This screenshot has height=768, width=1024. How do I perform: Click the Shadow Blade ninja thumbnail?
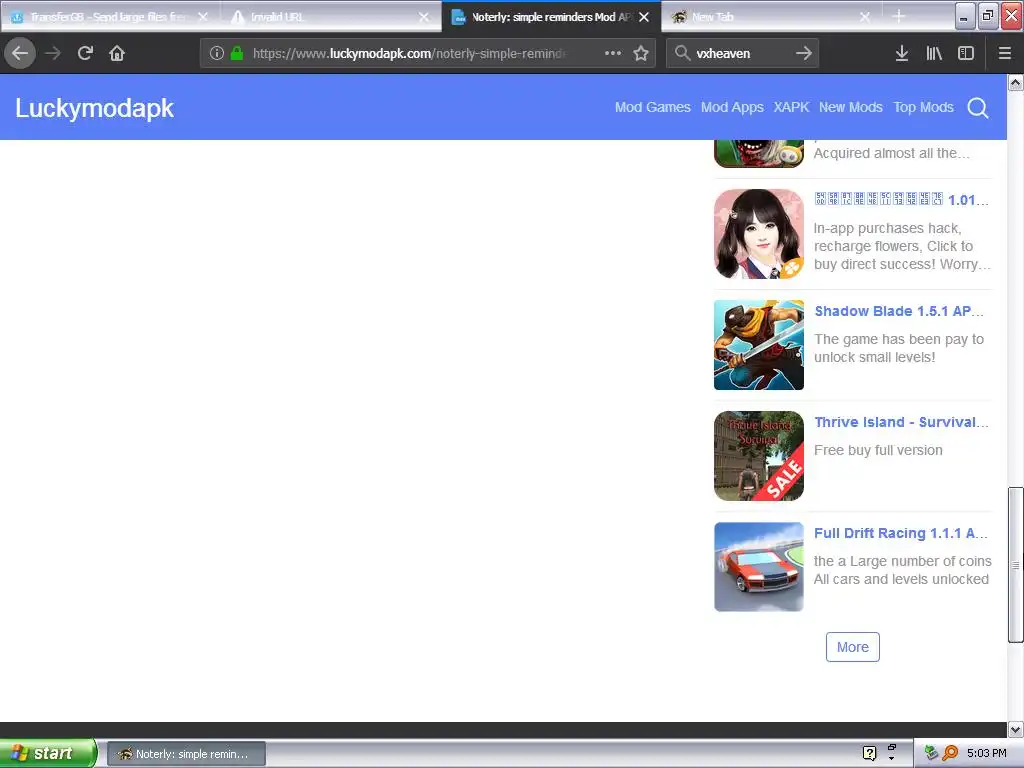[759, 345]
